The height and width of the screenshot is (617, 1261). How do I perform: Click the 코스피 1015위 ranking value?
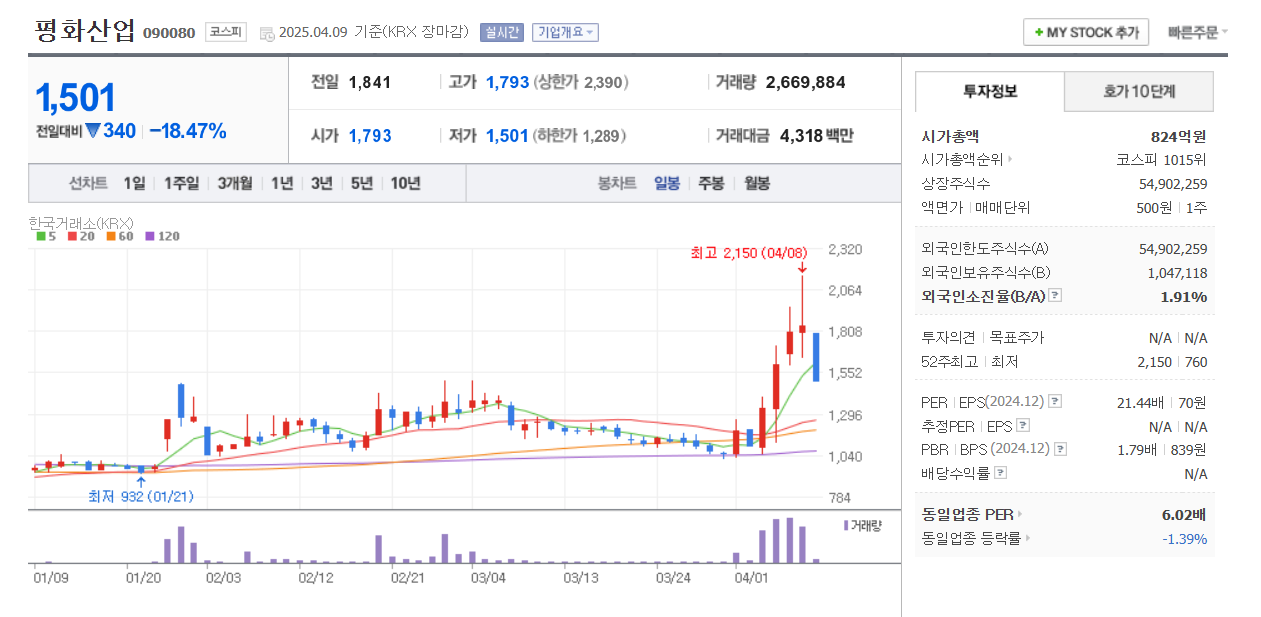pyautogui.click(x=1162, y=160)
